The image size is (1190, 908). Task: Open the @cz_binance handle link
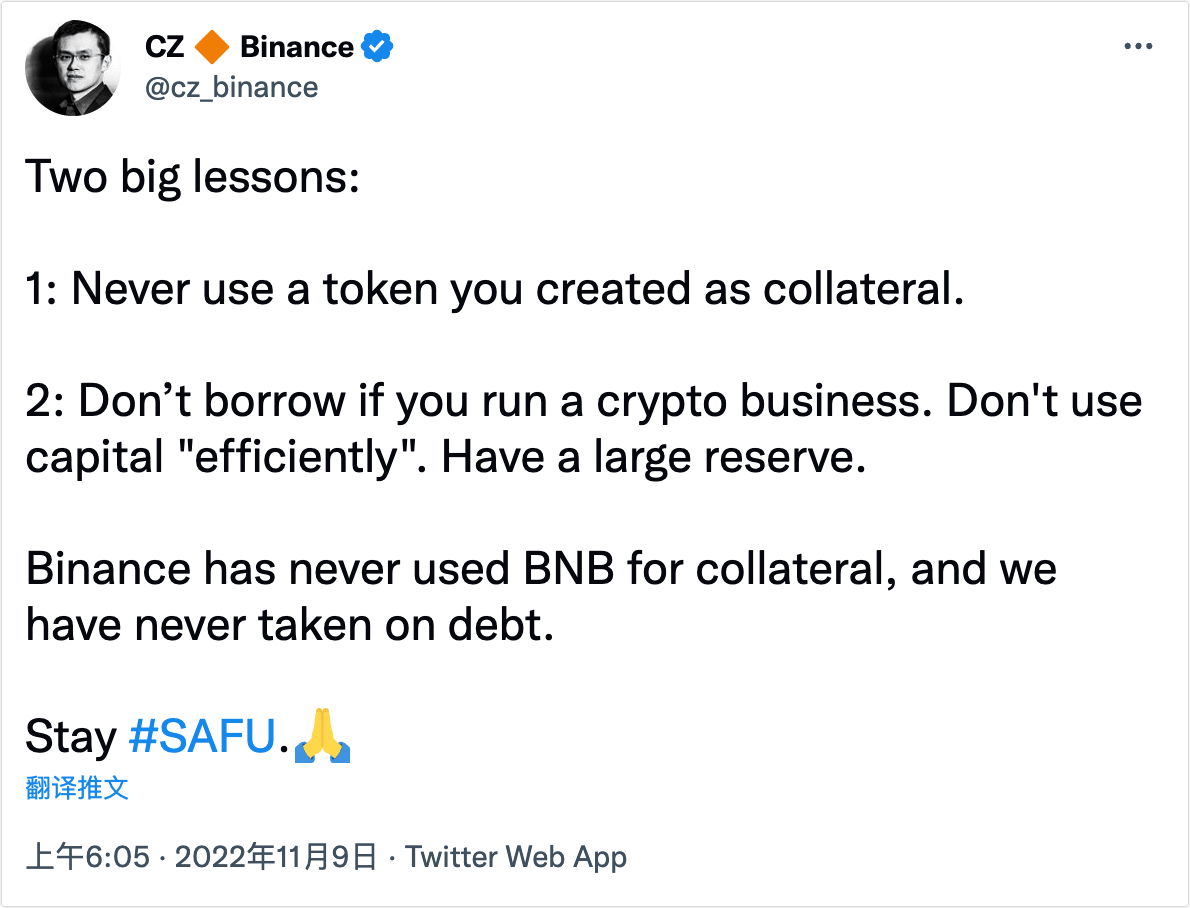coord(231,87)
